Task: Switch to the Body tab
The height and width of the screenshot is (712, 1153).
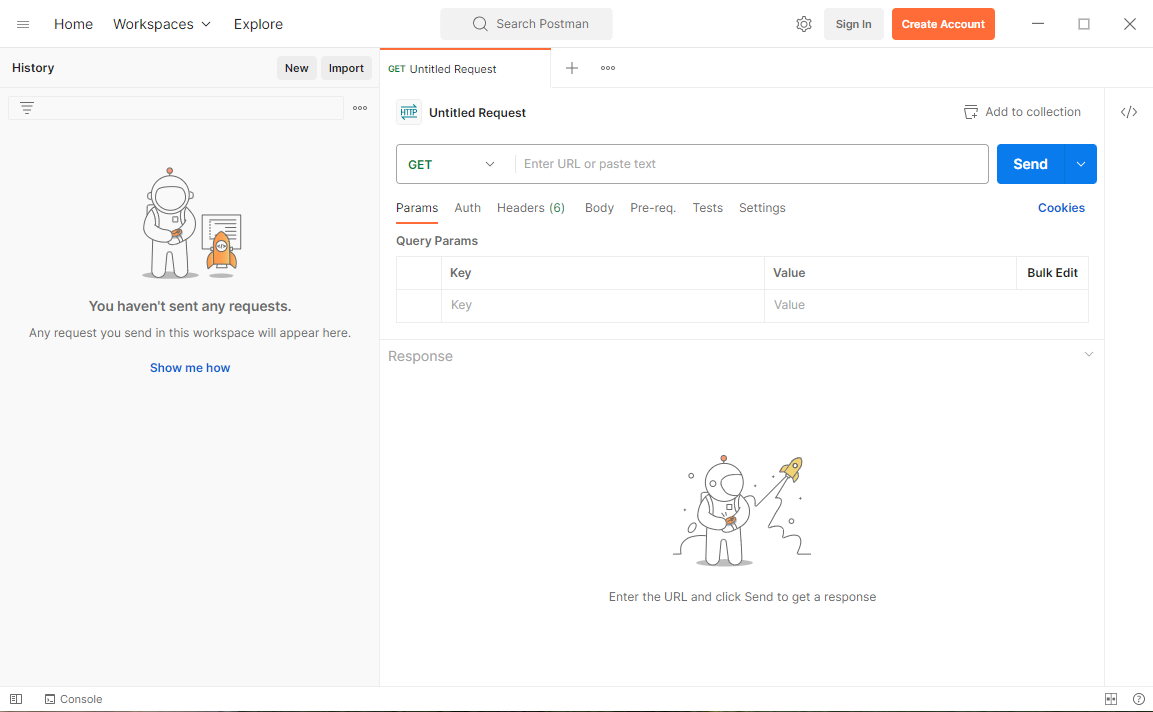Action: (x=599, y=208)
